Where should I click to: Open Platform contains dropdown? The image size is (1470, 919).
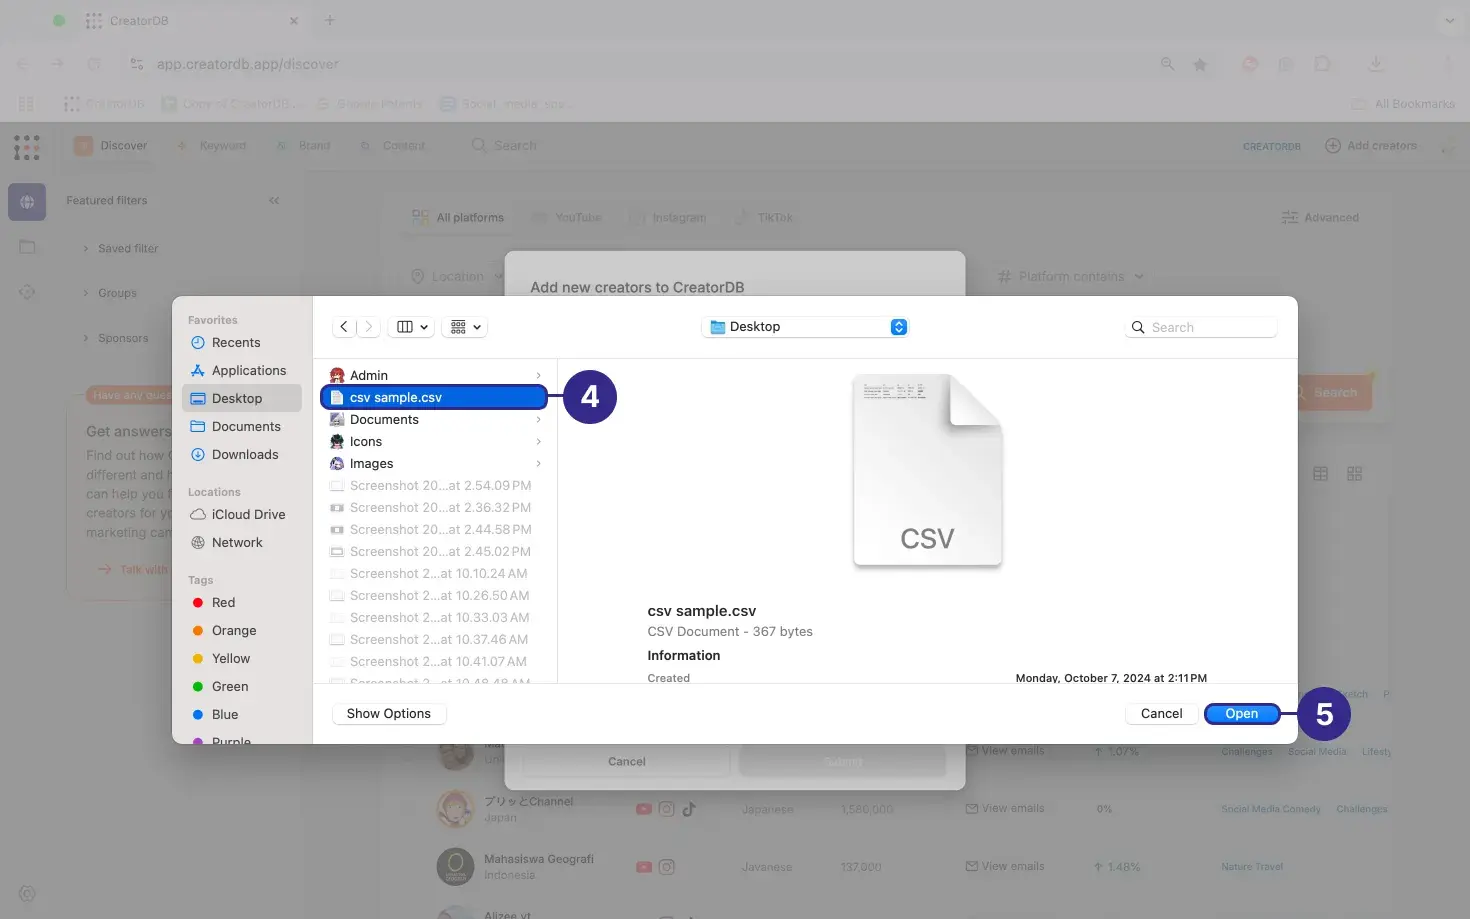click(1070, 276)
